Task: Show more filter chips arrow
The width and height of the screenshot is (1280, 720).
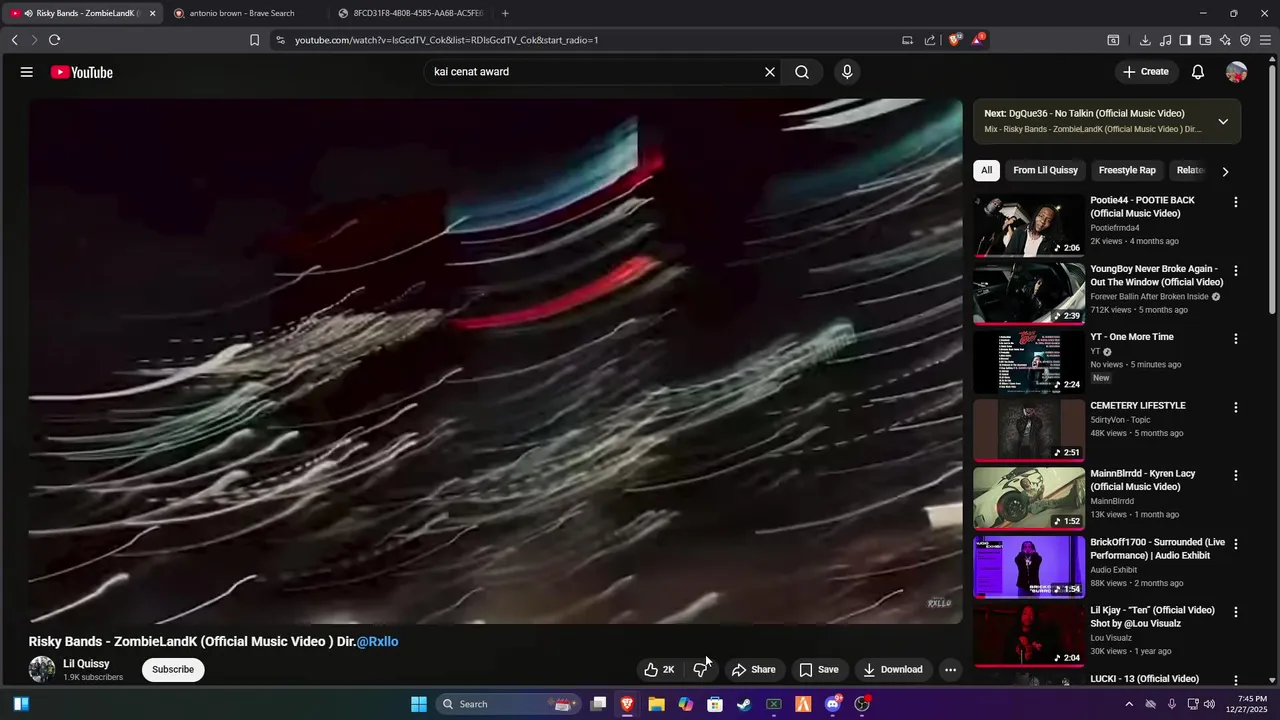Action: [x=1225, y=171]
